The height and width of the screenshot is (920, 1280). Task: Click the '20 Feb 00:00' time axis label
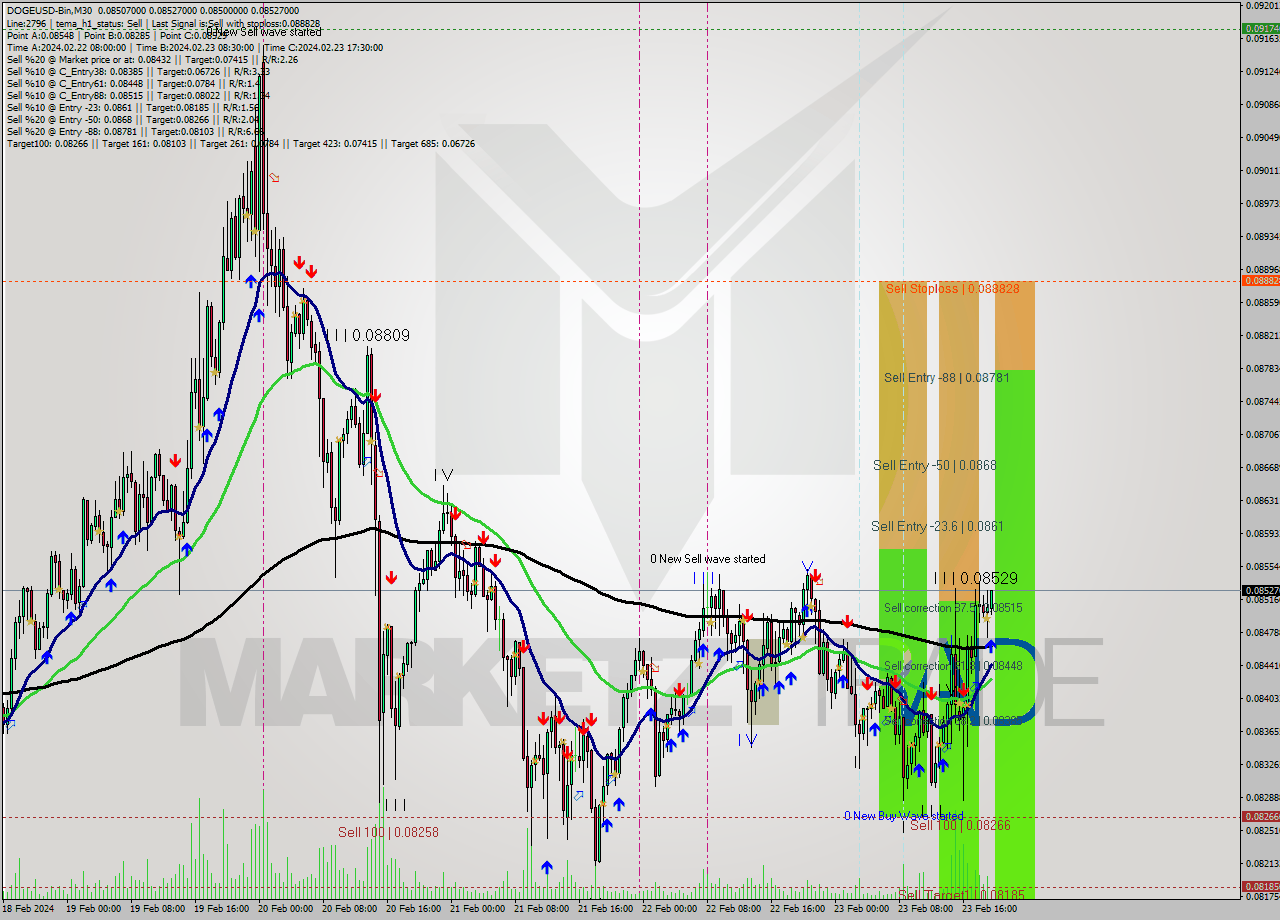(286, 909)
